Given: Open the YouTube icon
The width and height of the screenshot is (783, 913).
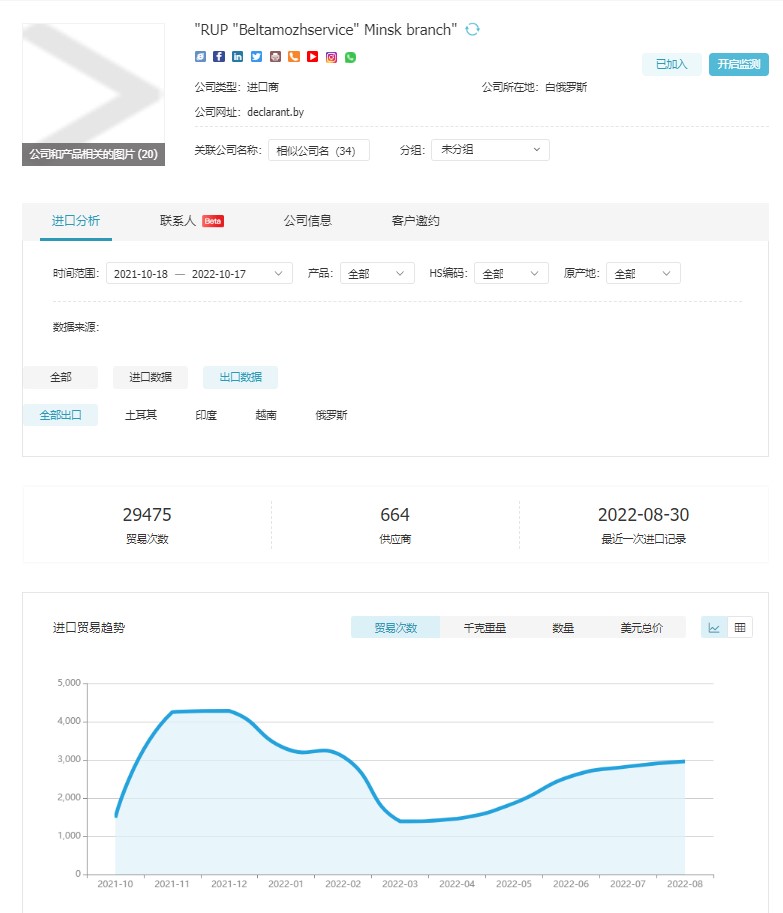Looking at the screenshot, I should click(x=313, y=56).
